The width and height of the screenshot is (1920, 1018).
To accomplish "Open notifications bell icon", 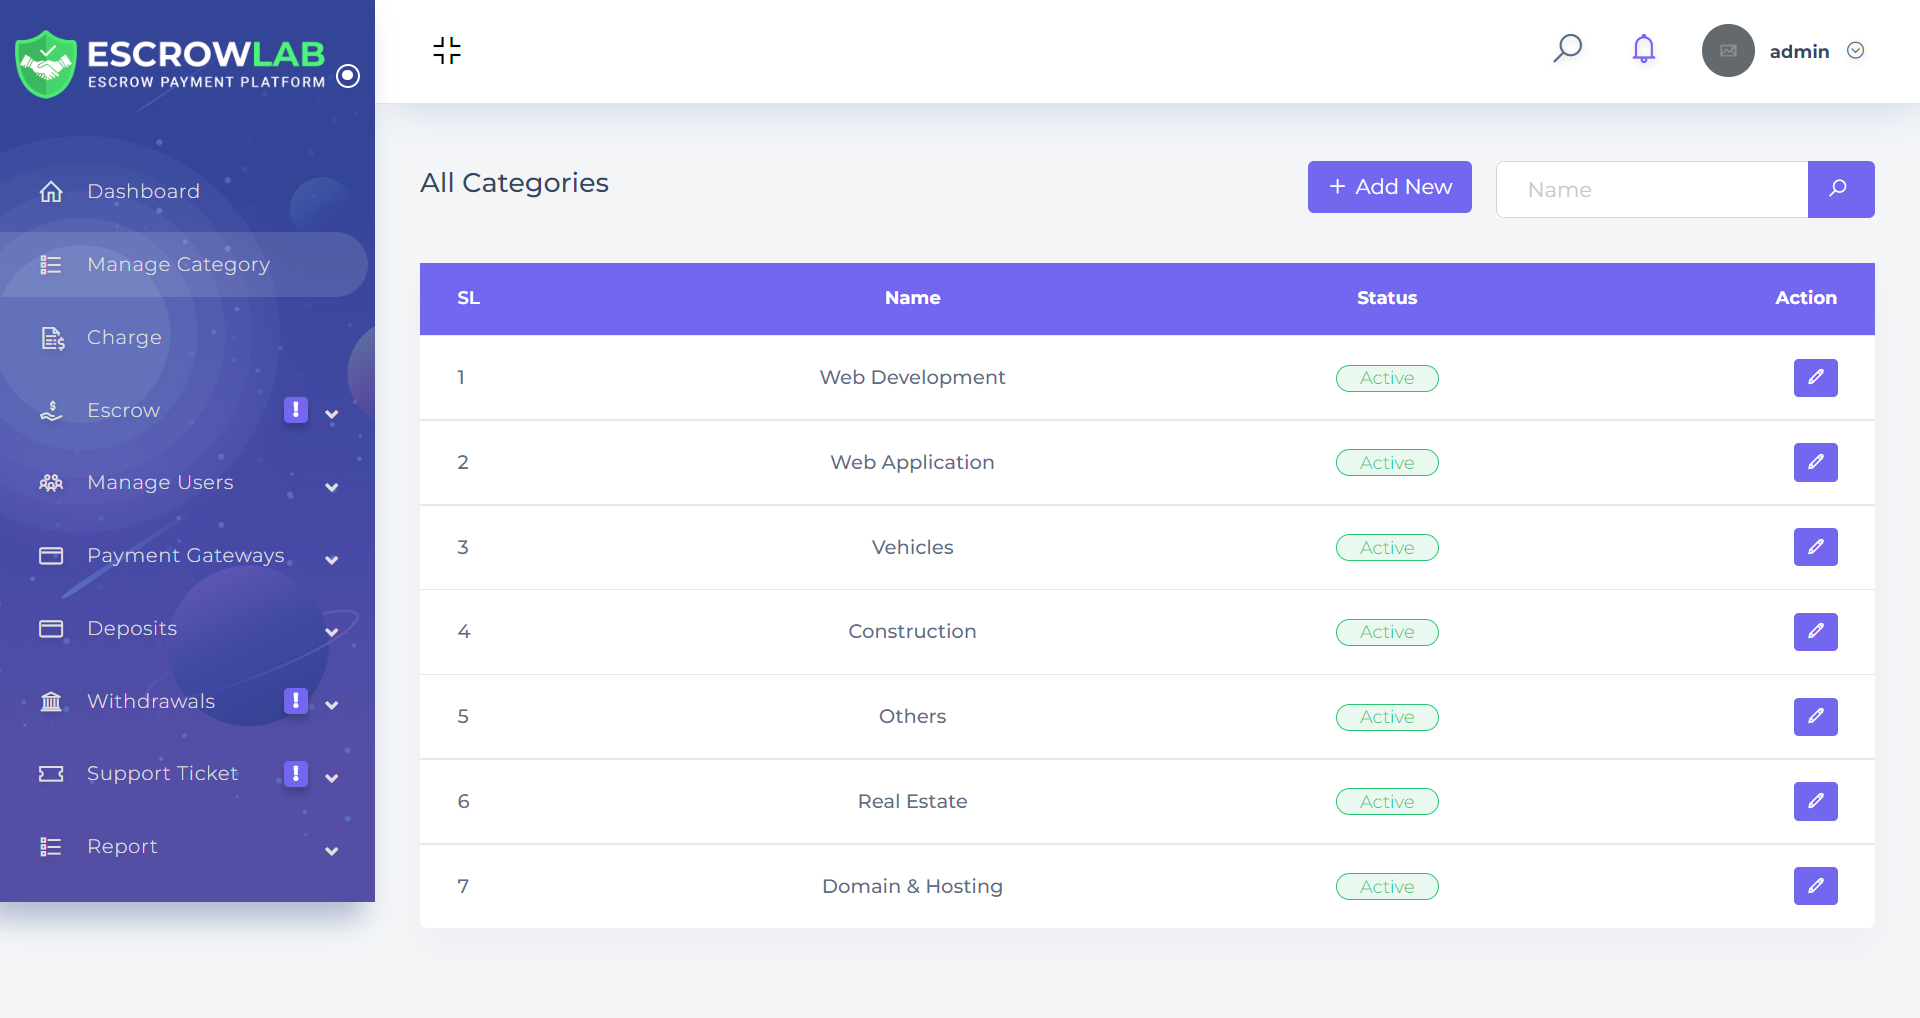I will (1643, 49).
